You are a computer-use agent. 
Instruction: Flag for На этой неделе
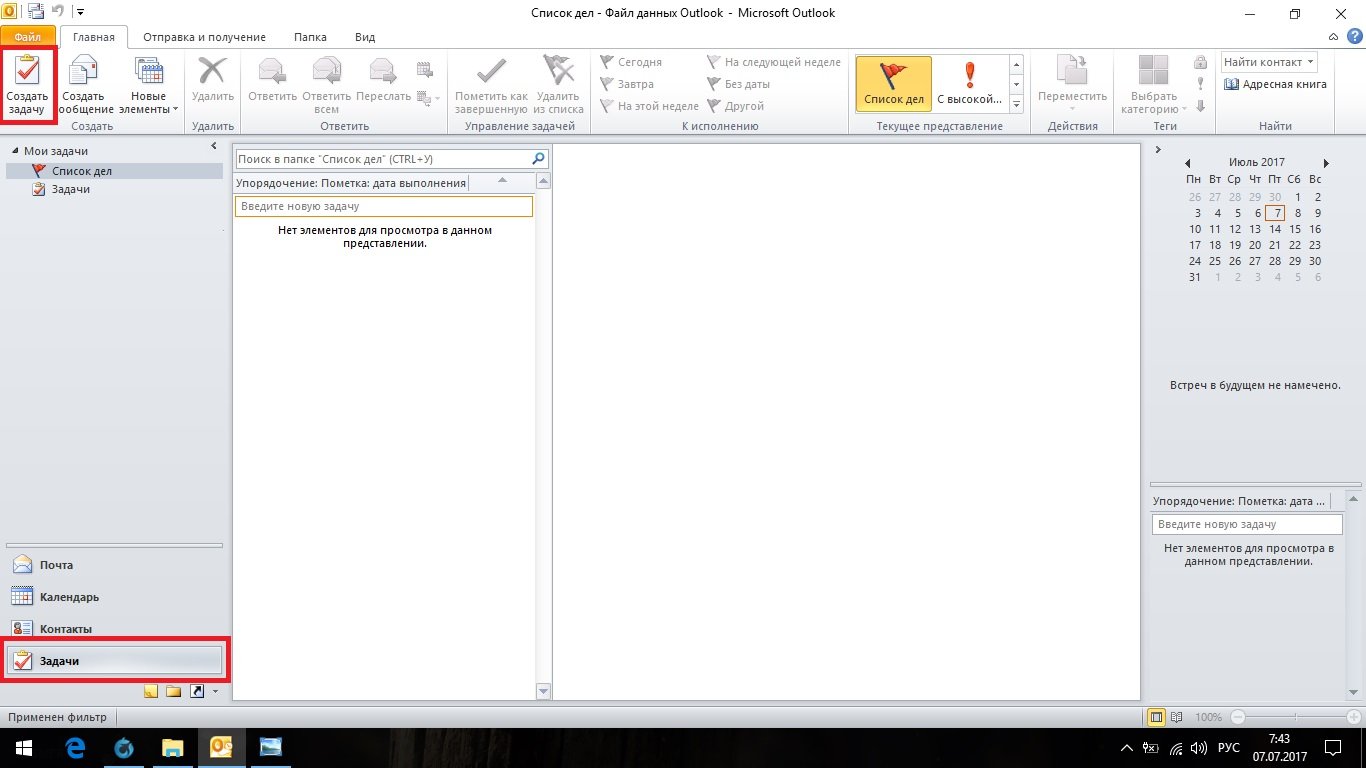click(649, 106)
